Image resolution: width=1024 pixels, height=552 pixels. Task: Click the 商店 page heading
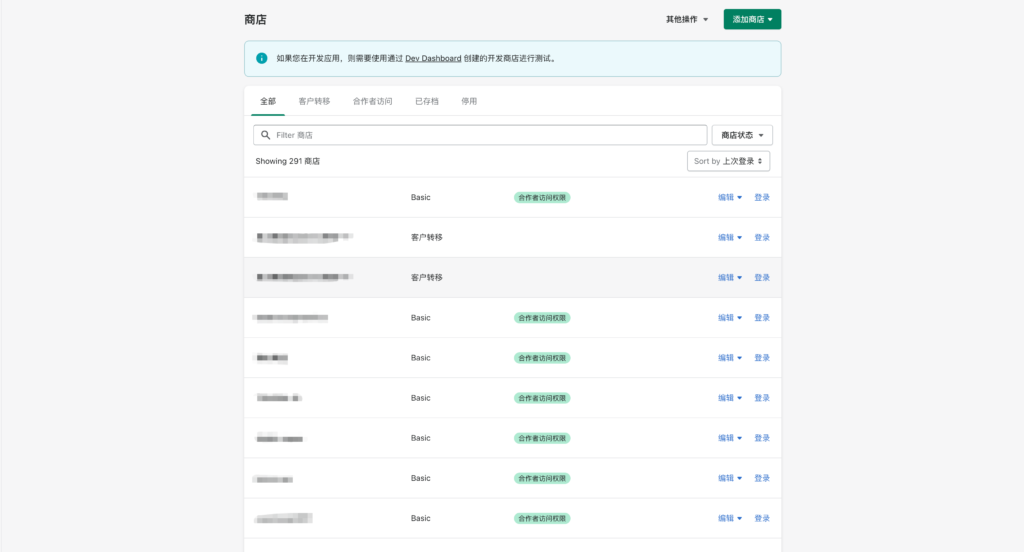pyautogui.click(x=255, y=20)
